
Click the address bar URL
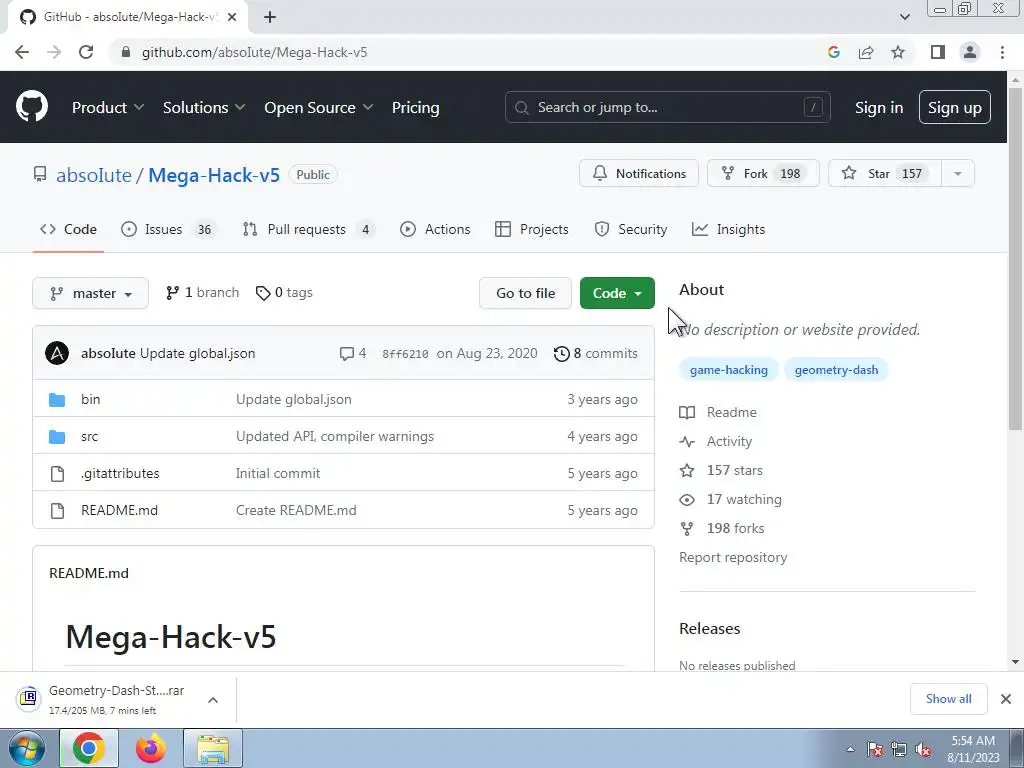click(x=254, y=52)
